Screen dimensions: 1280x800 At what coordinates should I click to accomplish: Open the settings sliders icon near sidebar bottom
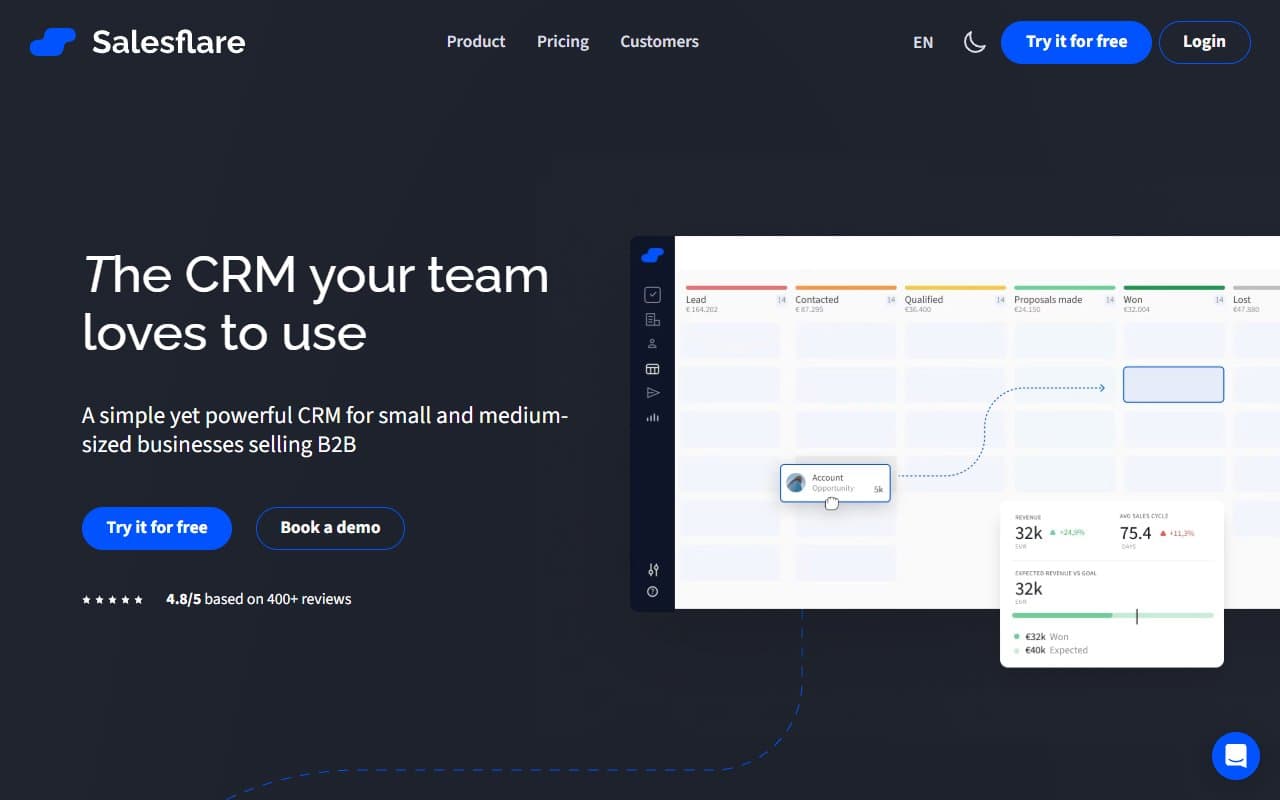point(652,569)
